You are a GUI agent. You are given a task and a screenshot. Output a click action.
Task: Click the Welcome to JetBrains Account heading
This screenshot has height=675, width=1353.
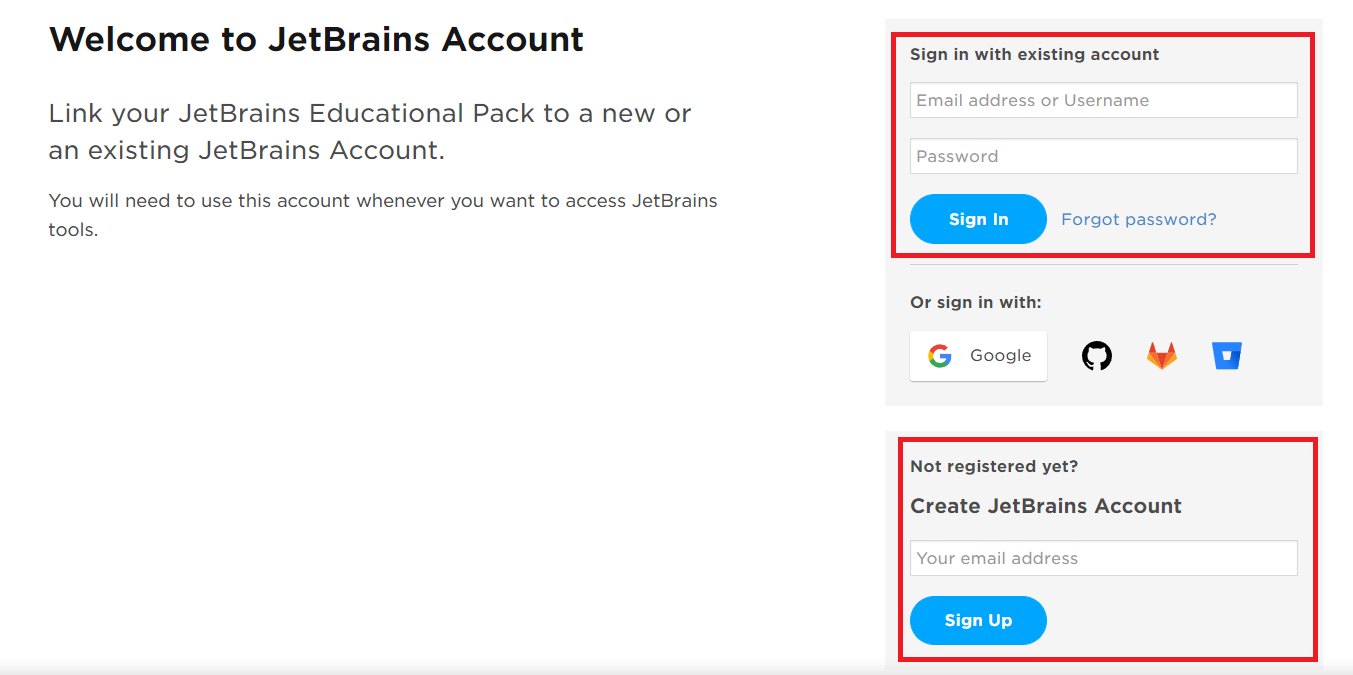pyautogui.click(x=316, y=39)
